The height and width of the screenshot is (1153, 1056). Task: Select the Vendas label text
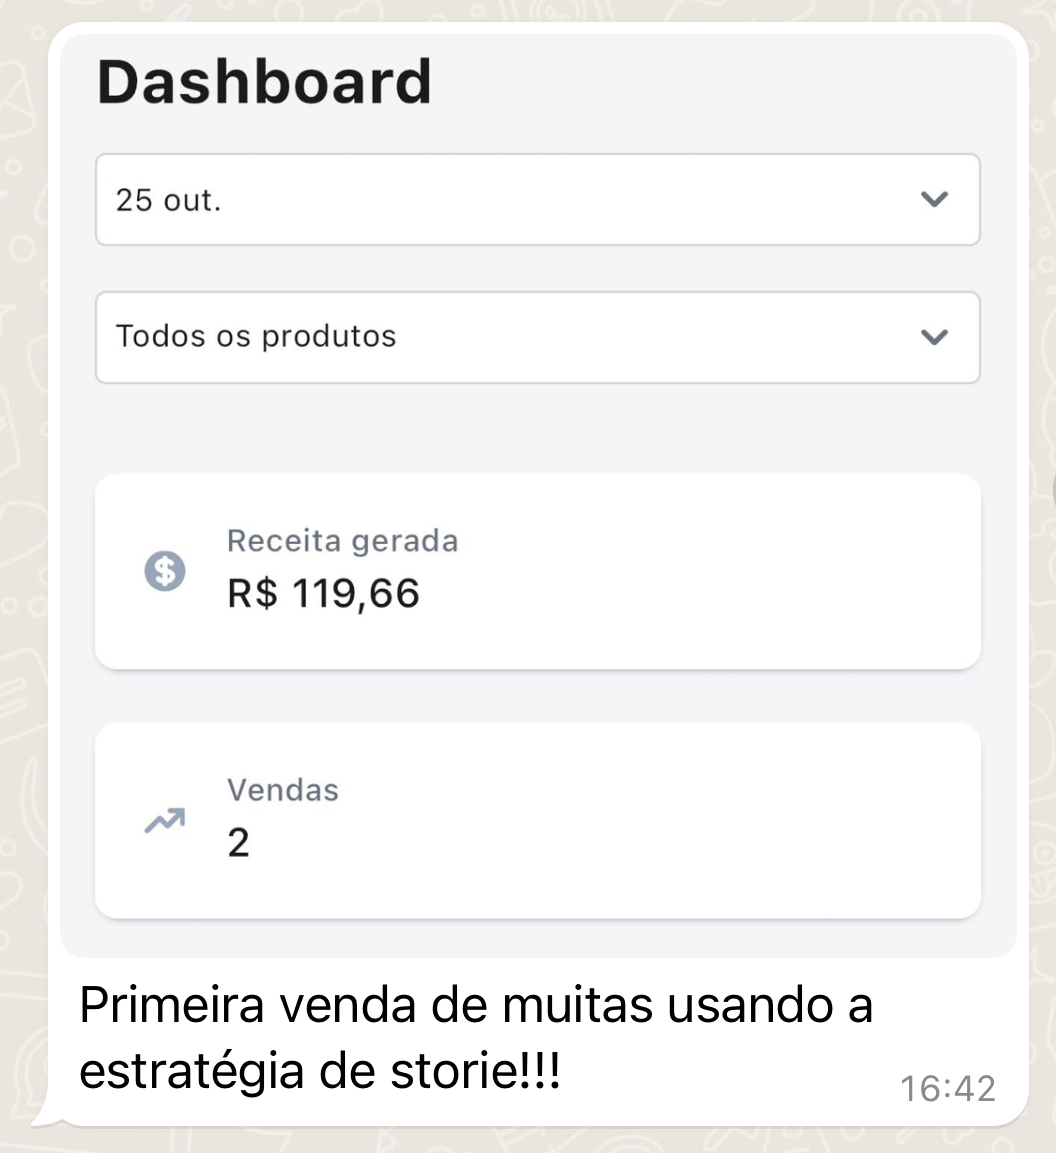point(283,790)
